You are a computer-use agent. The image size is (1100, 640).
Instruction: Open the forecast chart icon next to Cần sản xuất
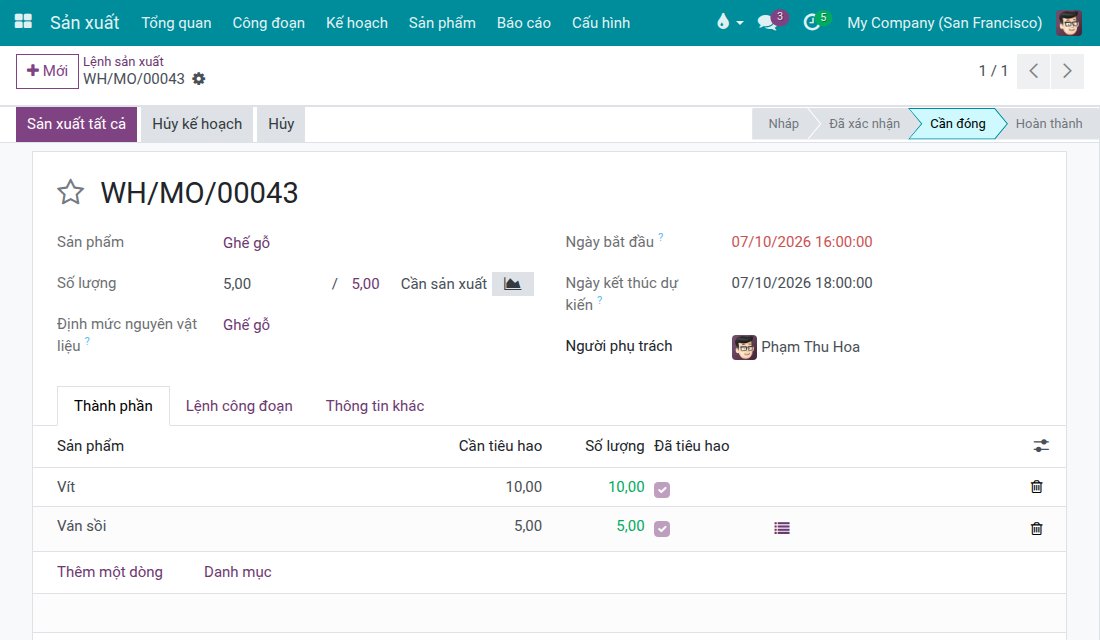click(x=512, y=284)
